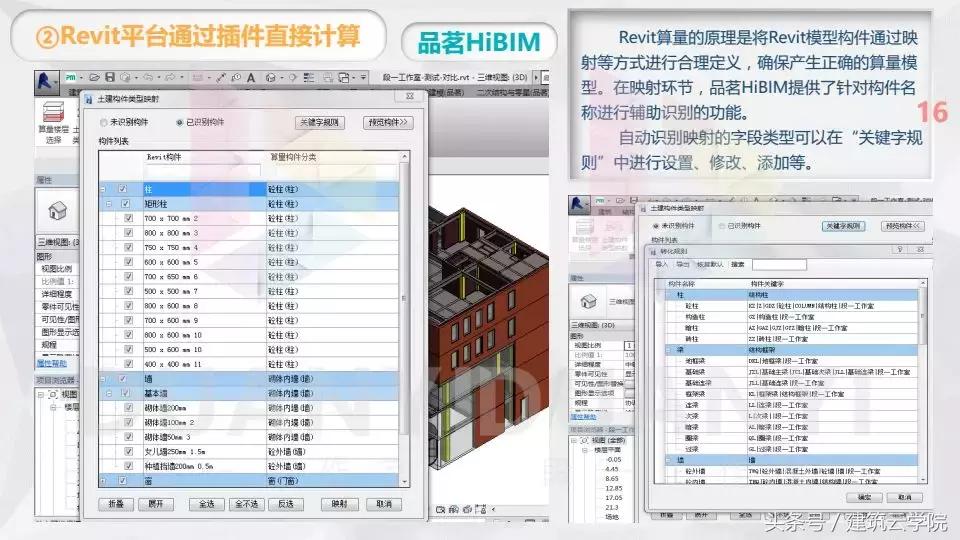The width and height of the screenshot is (960, 540).
Task: Select the 未识别构件 radio in right dialog
Action: 656,226
